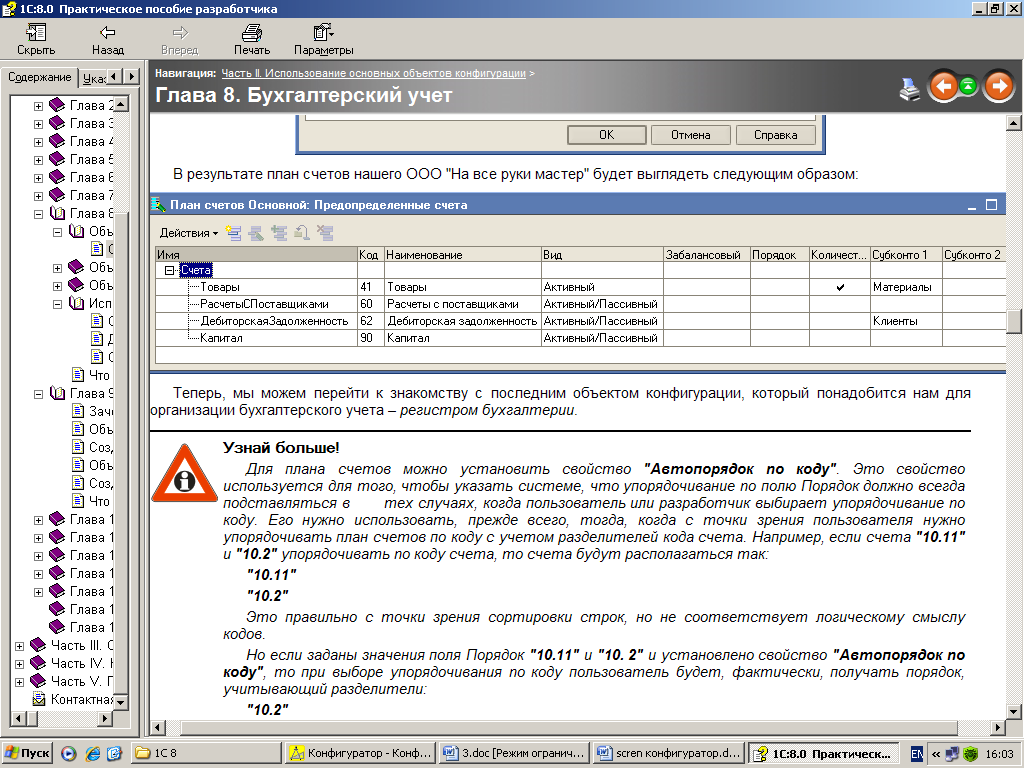Expand the Часть IV tree node

coord(19,663)
